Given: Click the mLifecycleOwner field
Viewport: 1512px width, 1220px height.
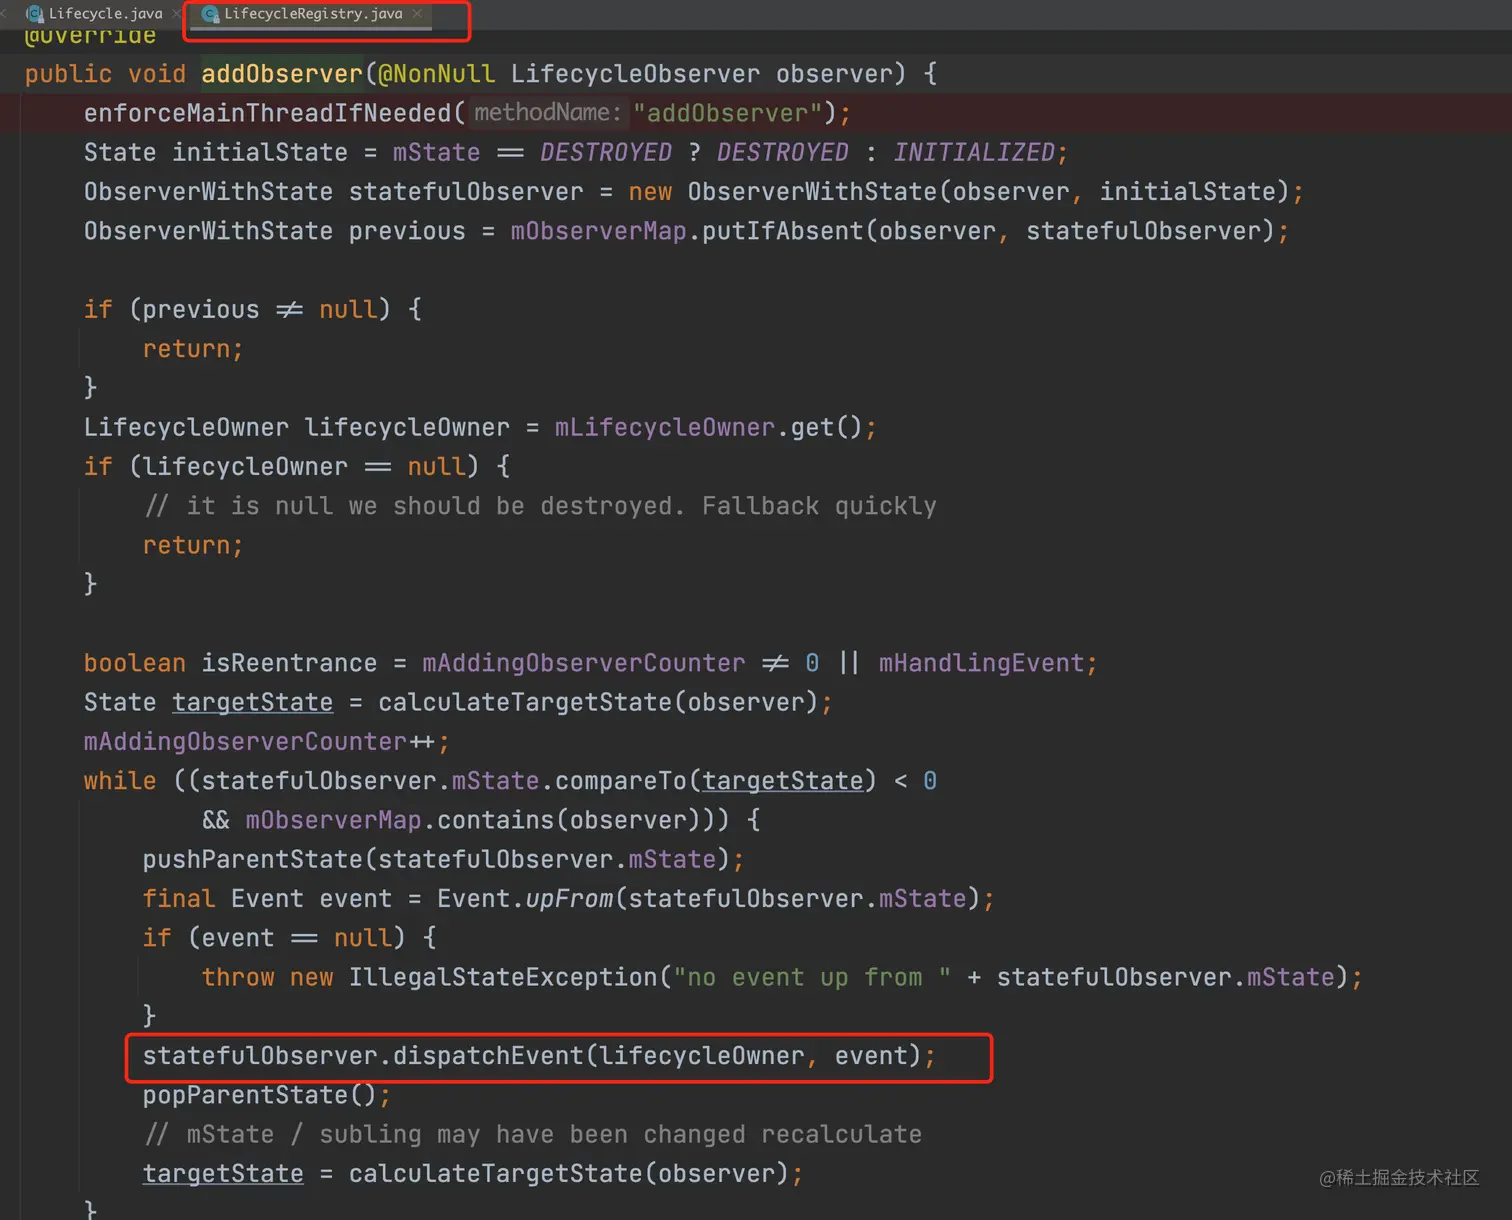Looking at the screenshot, I should pos(665,427).
